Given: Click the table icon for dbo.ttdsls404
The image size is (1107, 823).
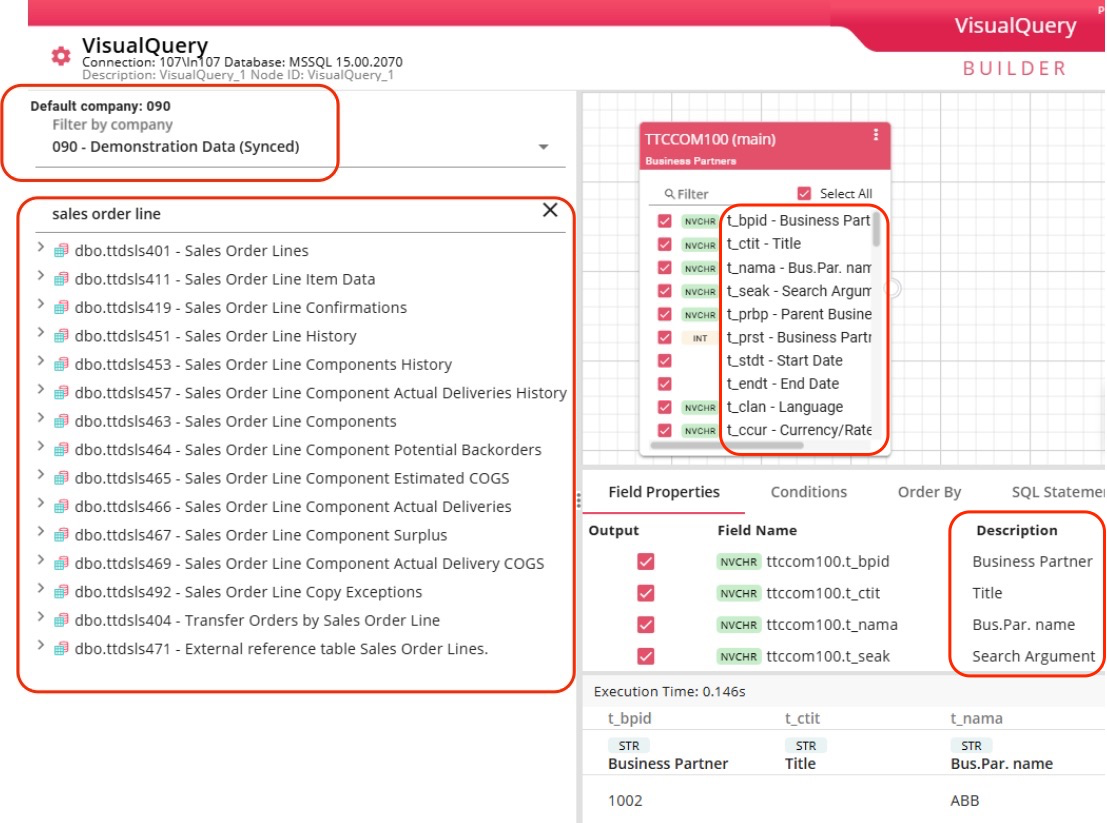Looking at the screenshot, I should point(61,620).
